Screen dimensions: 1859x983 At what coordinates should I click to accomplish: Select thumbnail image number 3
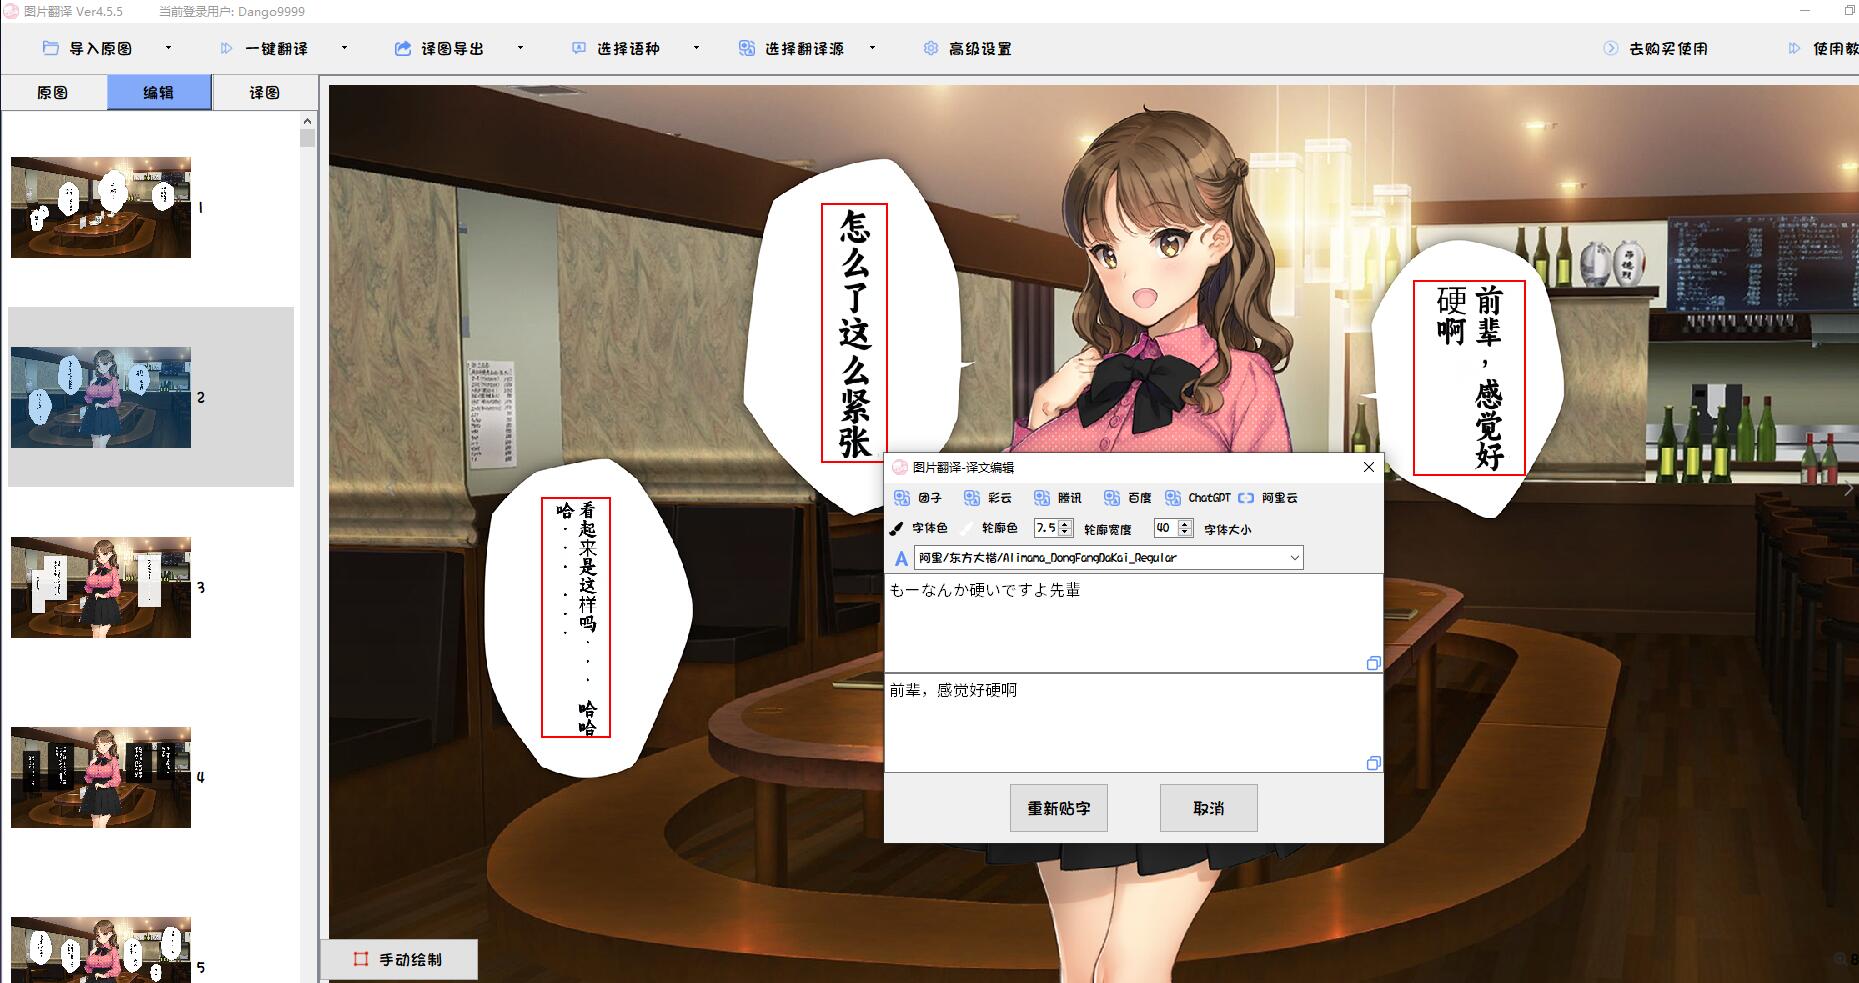click(x=101, y=588)
